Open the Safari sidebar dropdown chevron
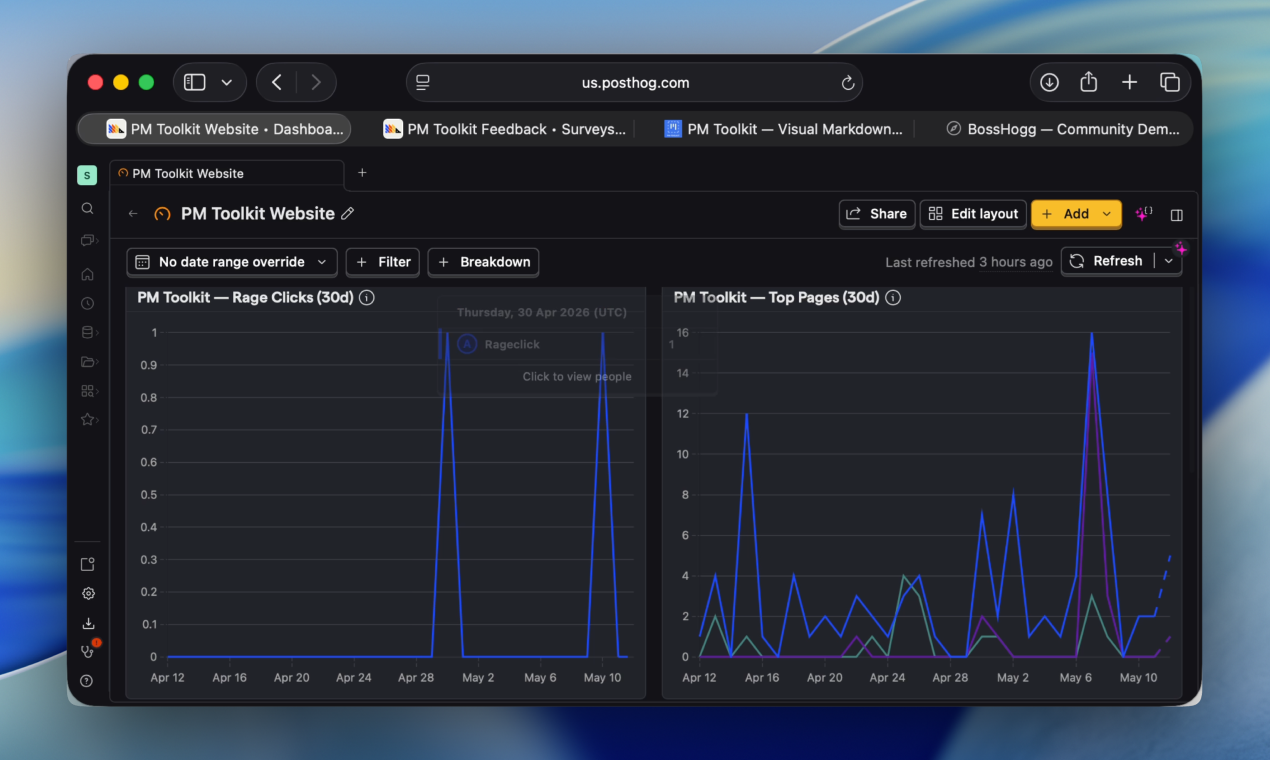 tap(227, 83)
